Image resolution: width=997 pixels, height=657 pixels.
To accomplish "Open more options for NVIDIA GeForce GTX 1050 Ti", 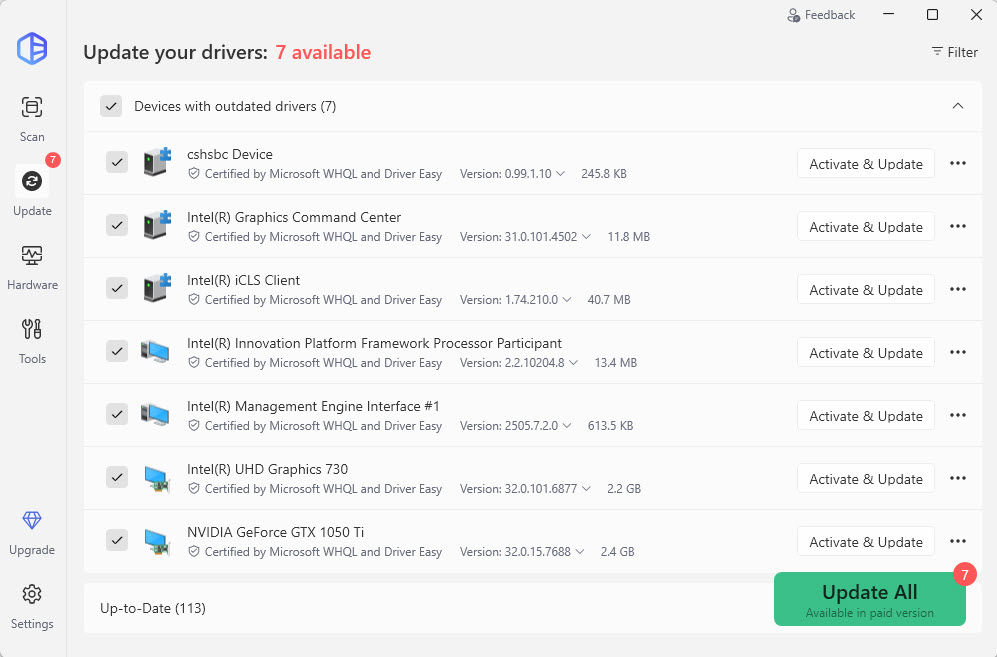I will pos(957,542).
